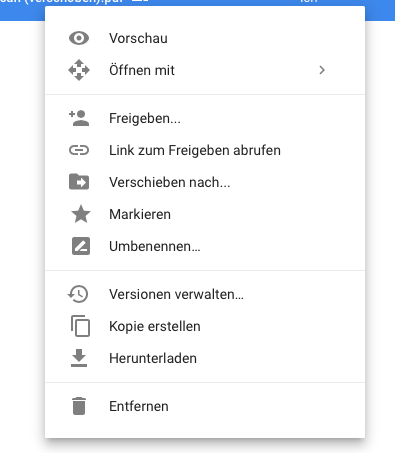
Task: Expand the Öffnen mit submenu arrow
Action: coord(322,70)
